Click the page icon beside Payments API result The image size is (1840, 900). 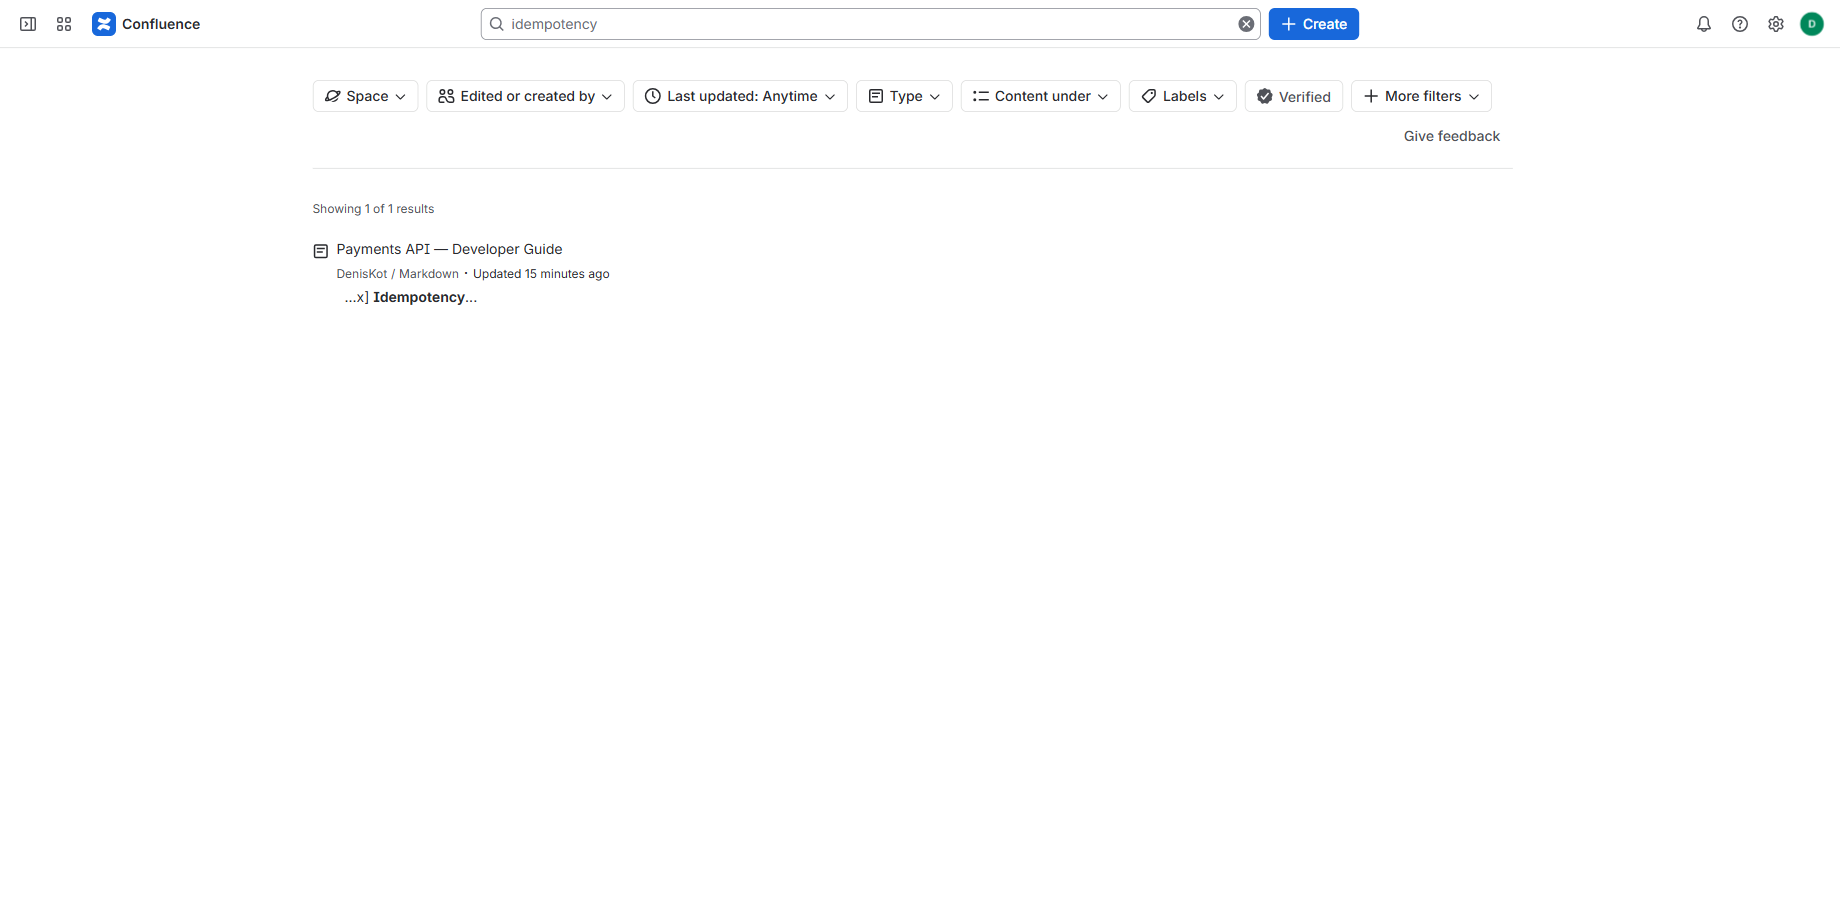coord(321,251)
